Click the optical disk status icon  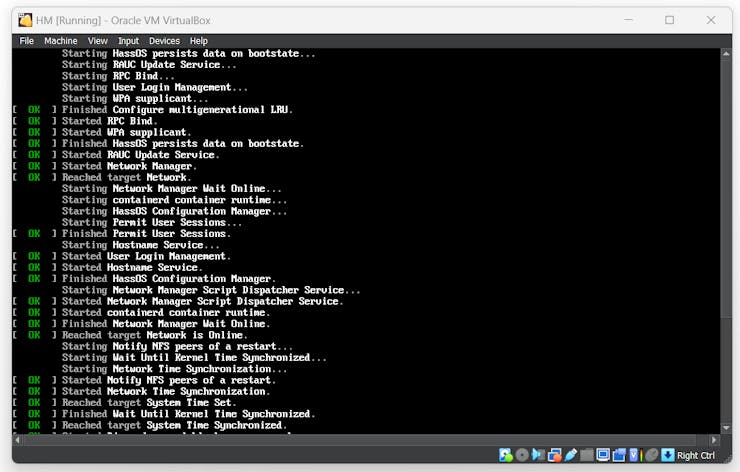pos(522,455)
